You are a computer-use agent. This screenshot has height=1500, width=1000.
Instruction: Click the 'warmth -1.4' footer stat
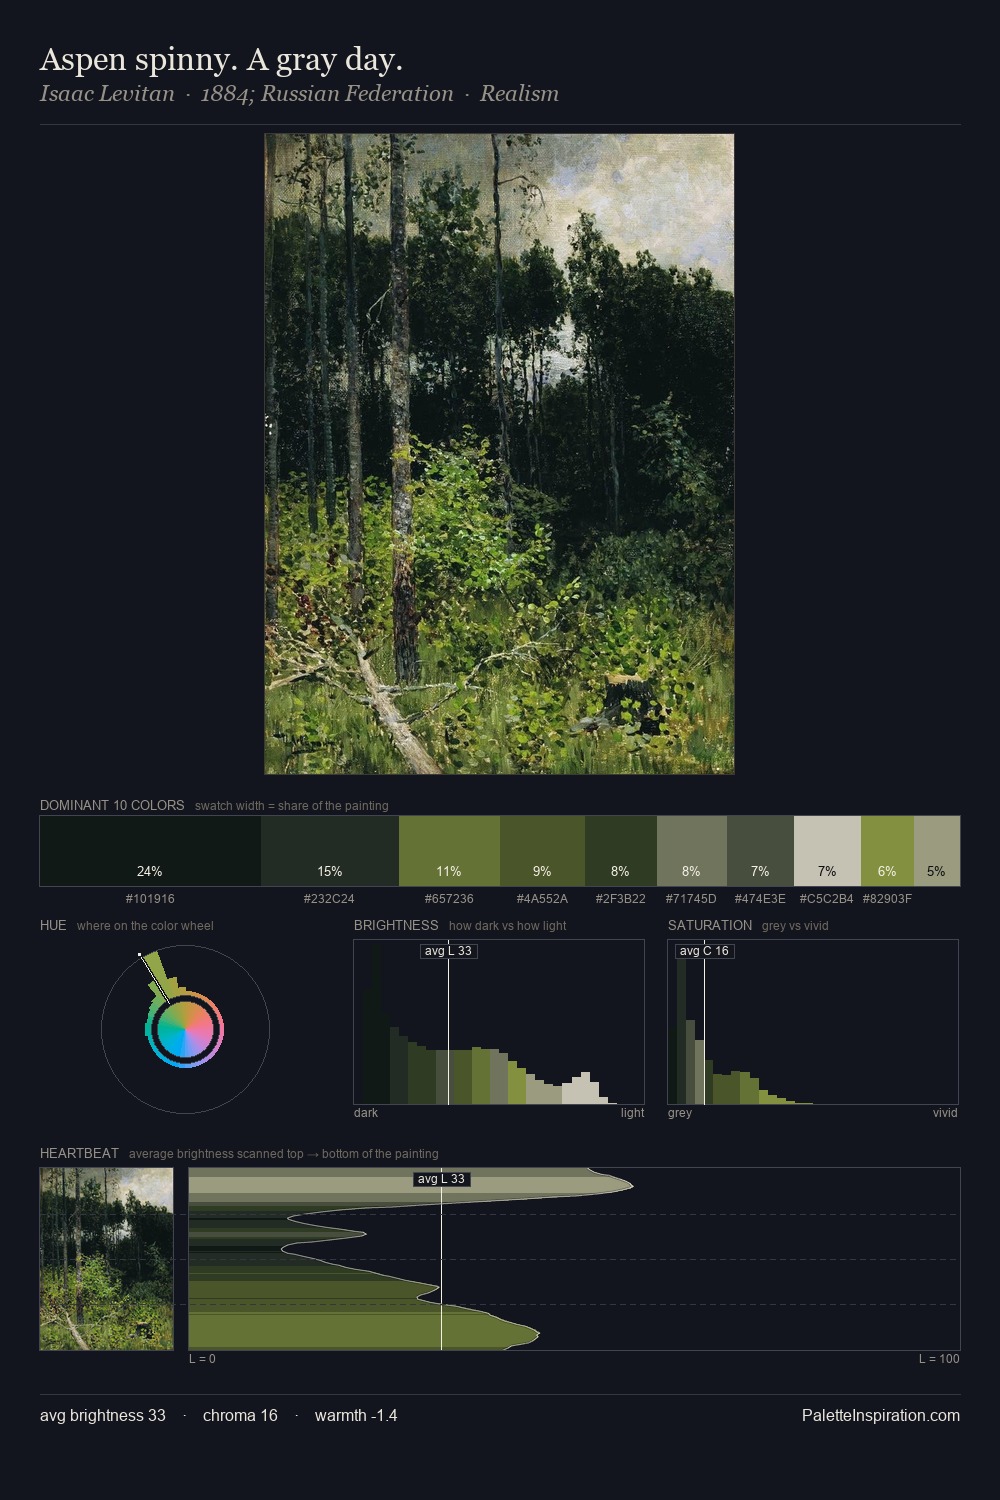coord(356,1415)
